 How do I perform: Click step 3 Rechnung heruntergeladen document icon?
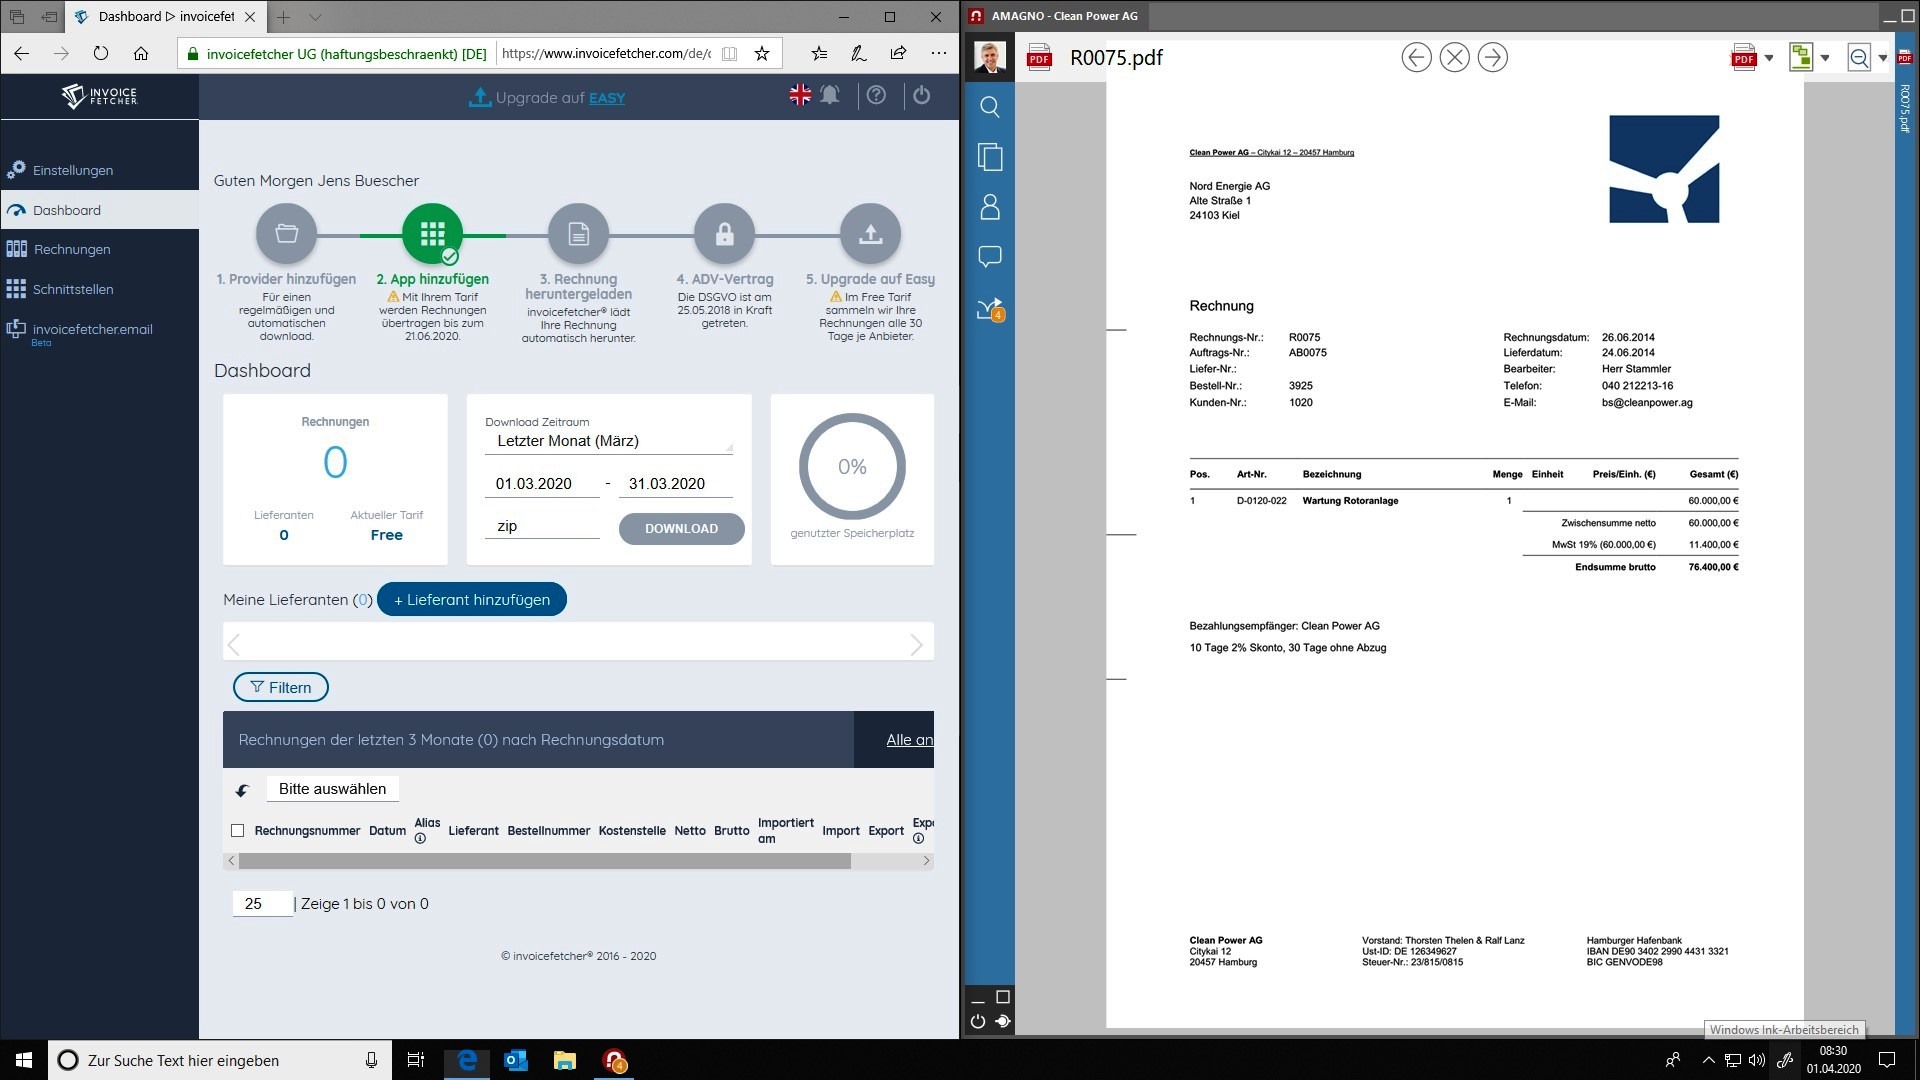(578, 234)
